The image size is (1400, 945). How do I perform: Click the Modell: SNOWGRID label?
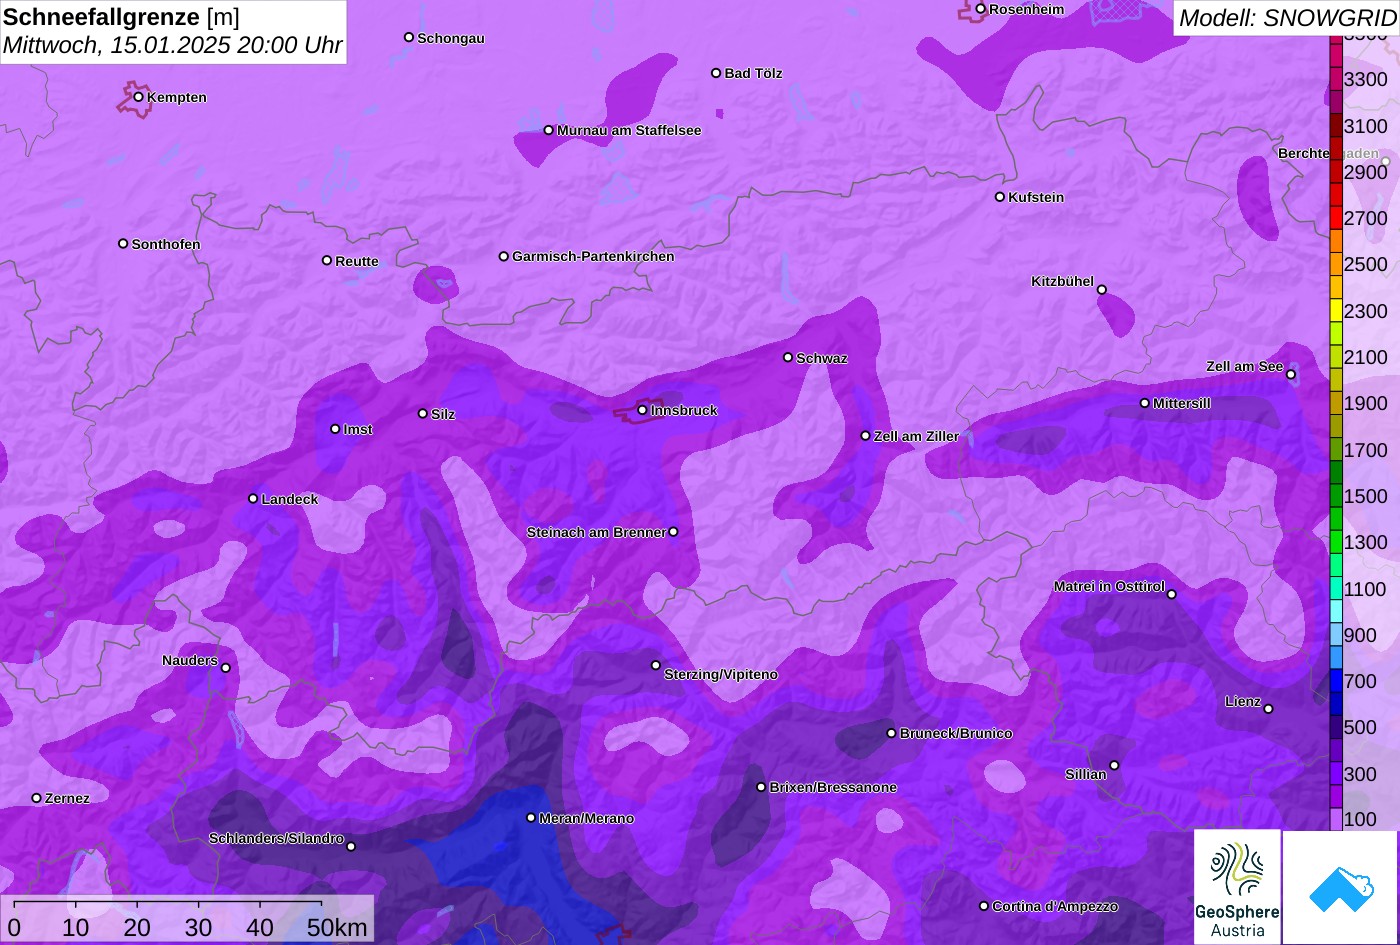[1287, 17]
